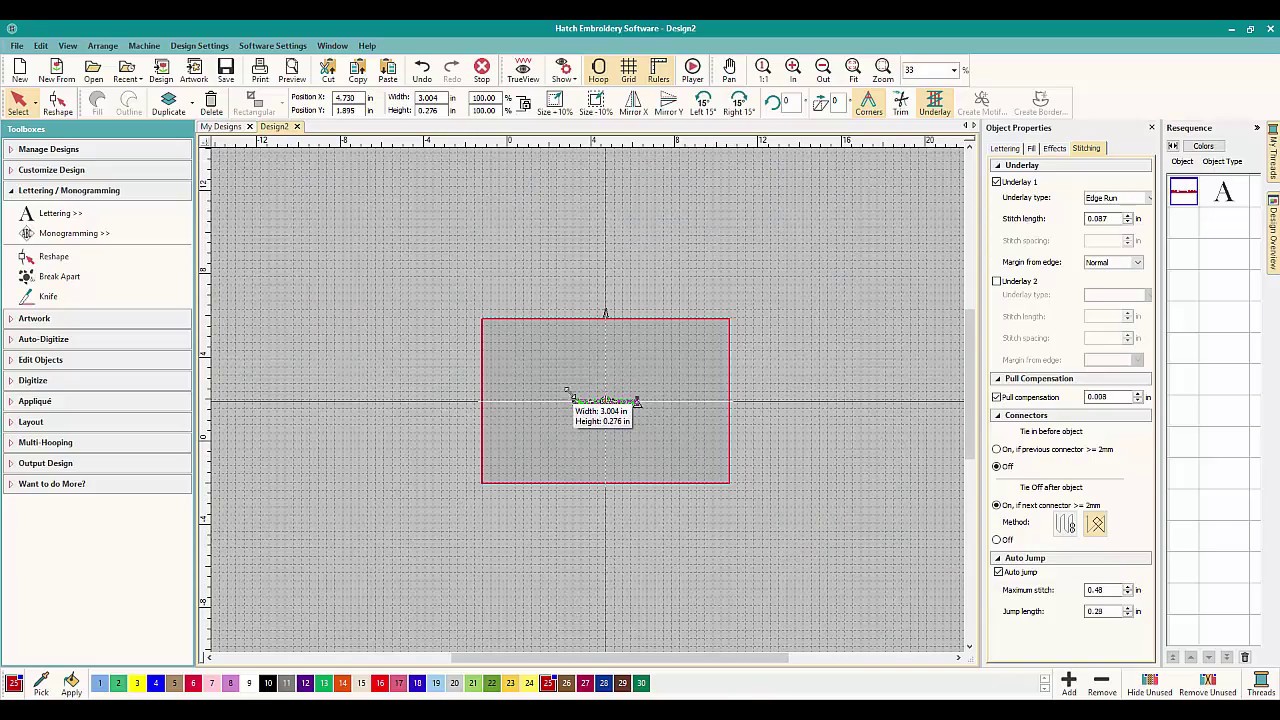Open the Software Settings menu
Viewport: 1280px width, 720px height.
tap(272, 46)
